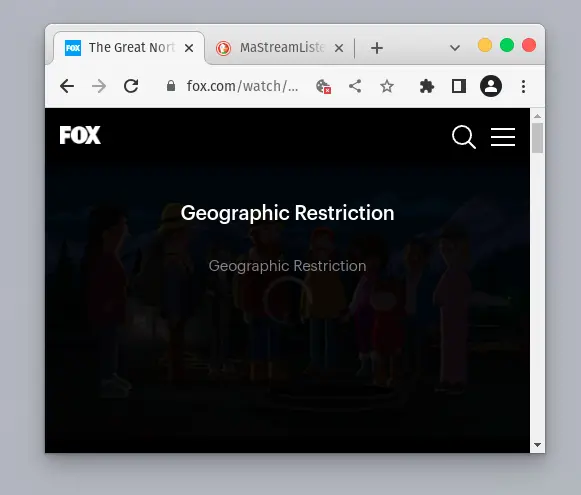This screenshot has height=495, width=581.
Task: Expand the tab search chevron
Action: pyautogui.click(x=455, y=48)
